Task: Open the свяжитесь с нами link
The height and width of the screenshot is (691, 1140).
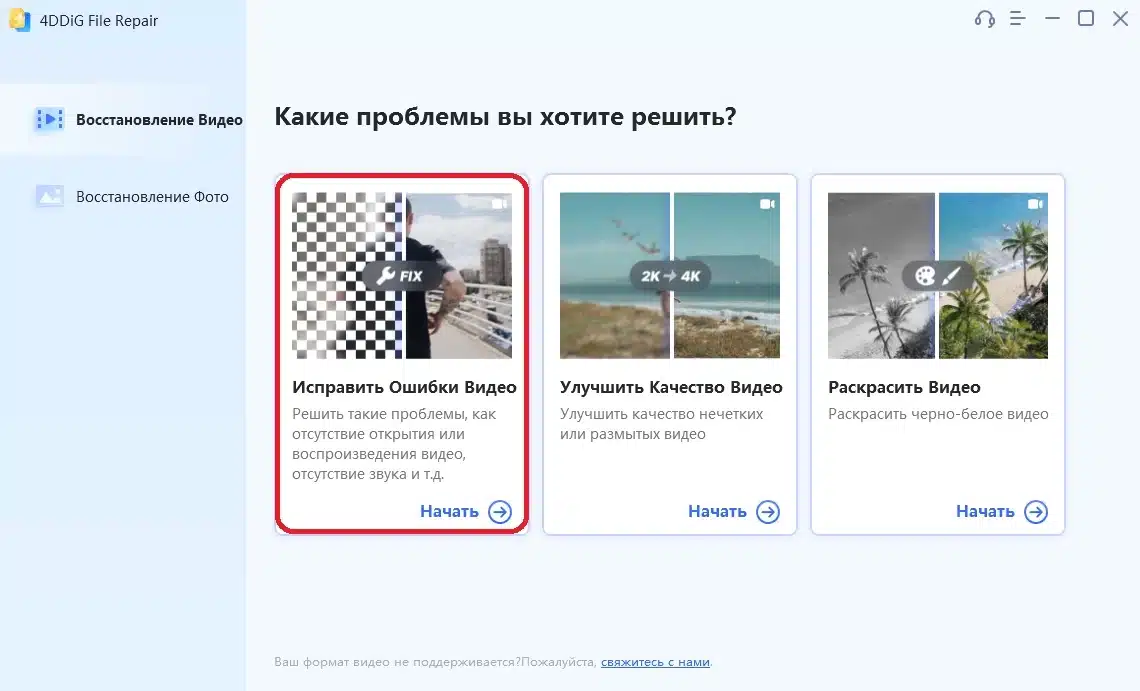Action: point(655,662)
